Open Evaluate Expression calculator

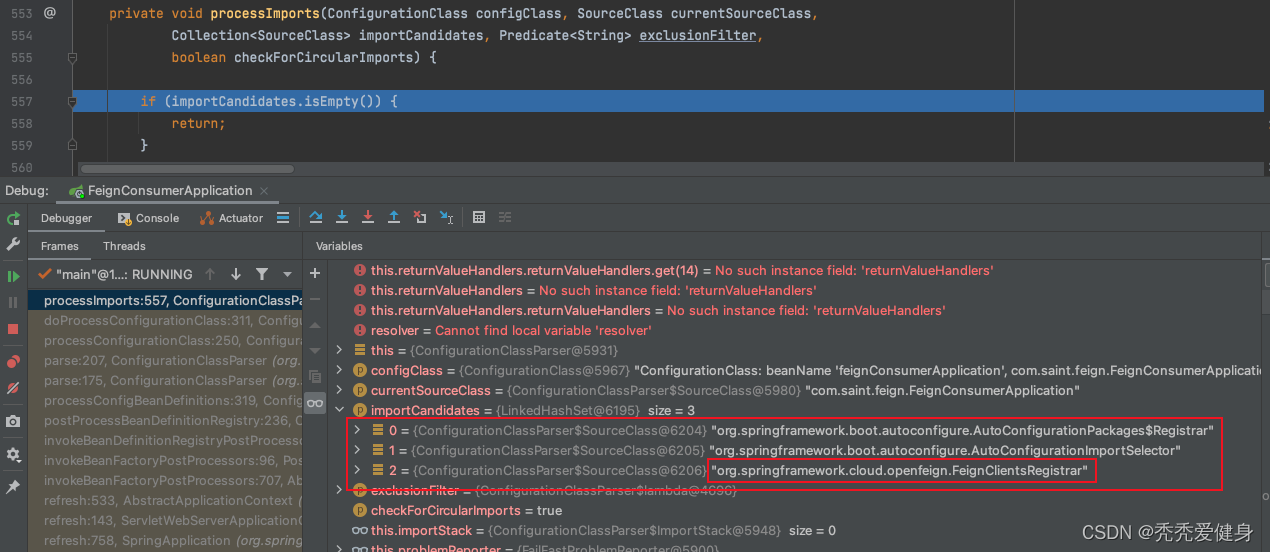(x=479, y=218)
